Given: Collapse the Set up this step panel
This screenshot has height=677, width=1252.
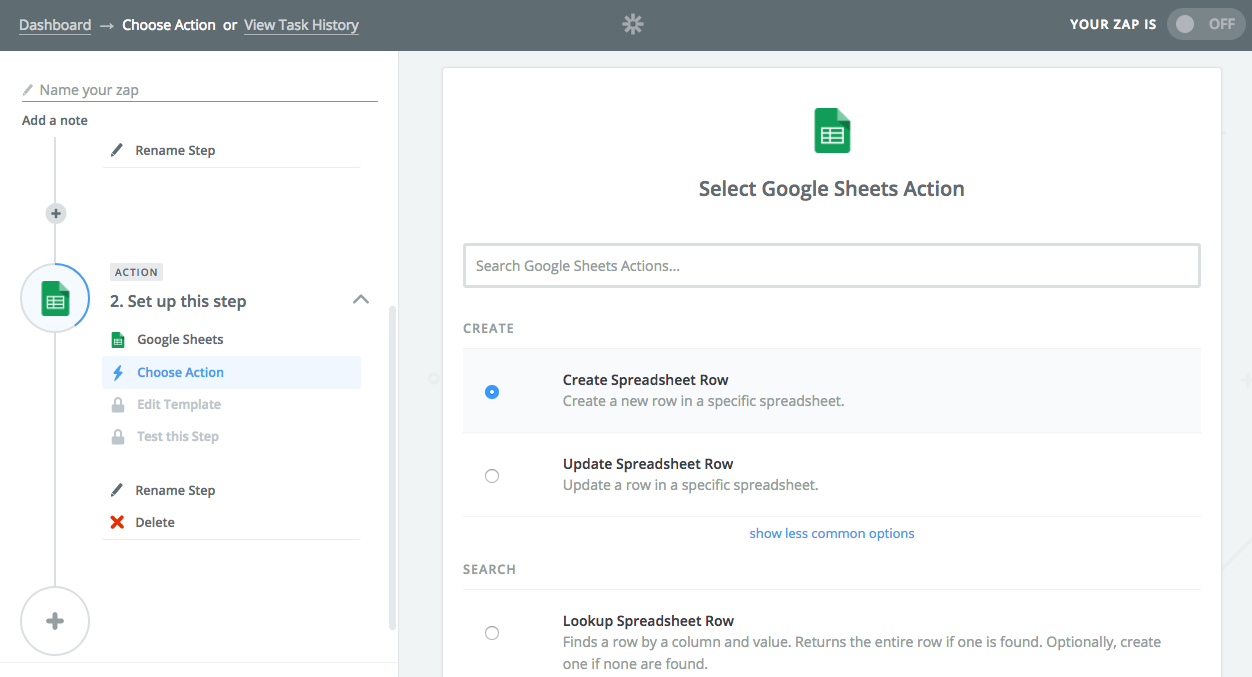Looking at the screenshot, I should [x=360, y=299].
